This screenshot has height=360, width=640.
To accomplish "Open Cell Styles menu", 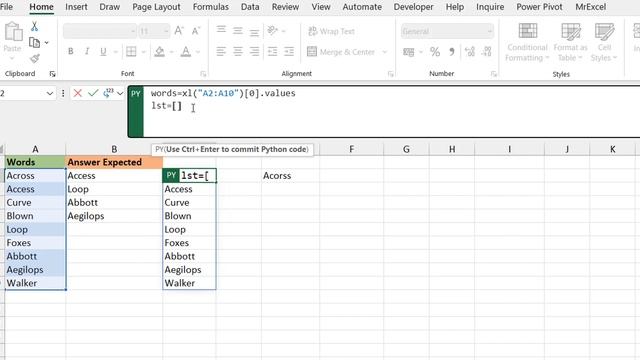I will pyautogui.click(x=604, y=42).
